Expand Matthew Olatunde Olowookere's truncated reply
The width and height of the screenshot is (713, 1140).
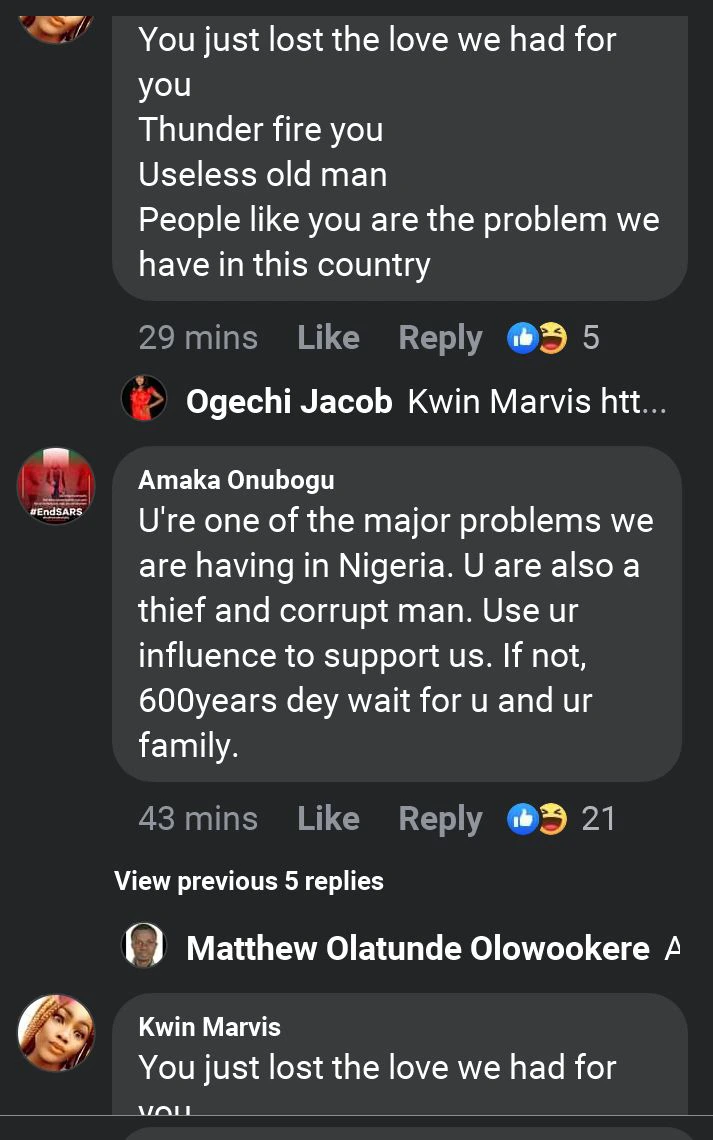673,948
